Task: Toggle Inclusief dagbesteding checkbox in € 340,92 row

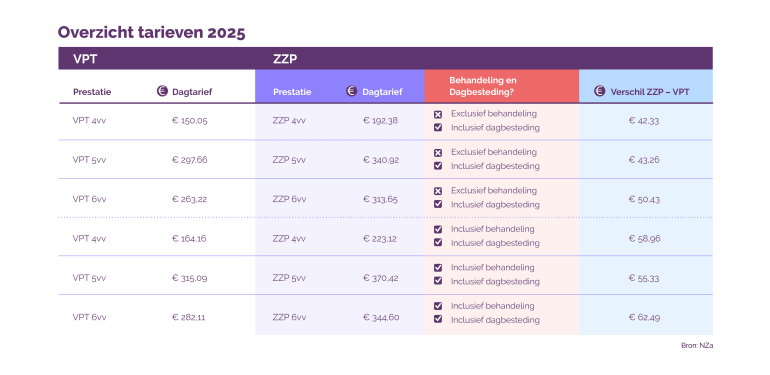Action: 438,166
